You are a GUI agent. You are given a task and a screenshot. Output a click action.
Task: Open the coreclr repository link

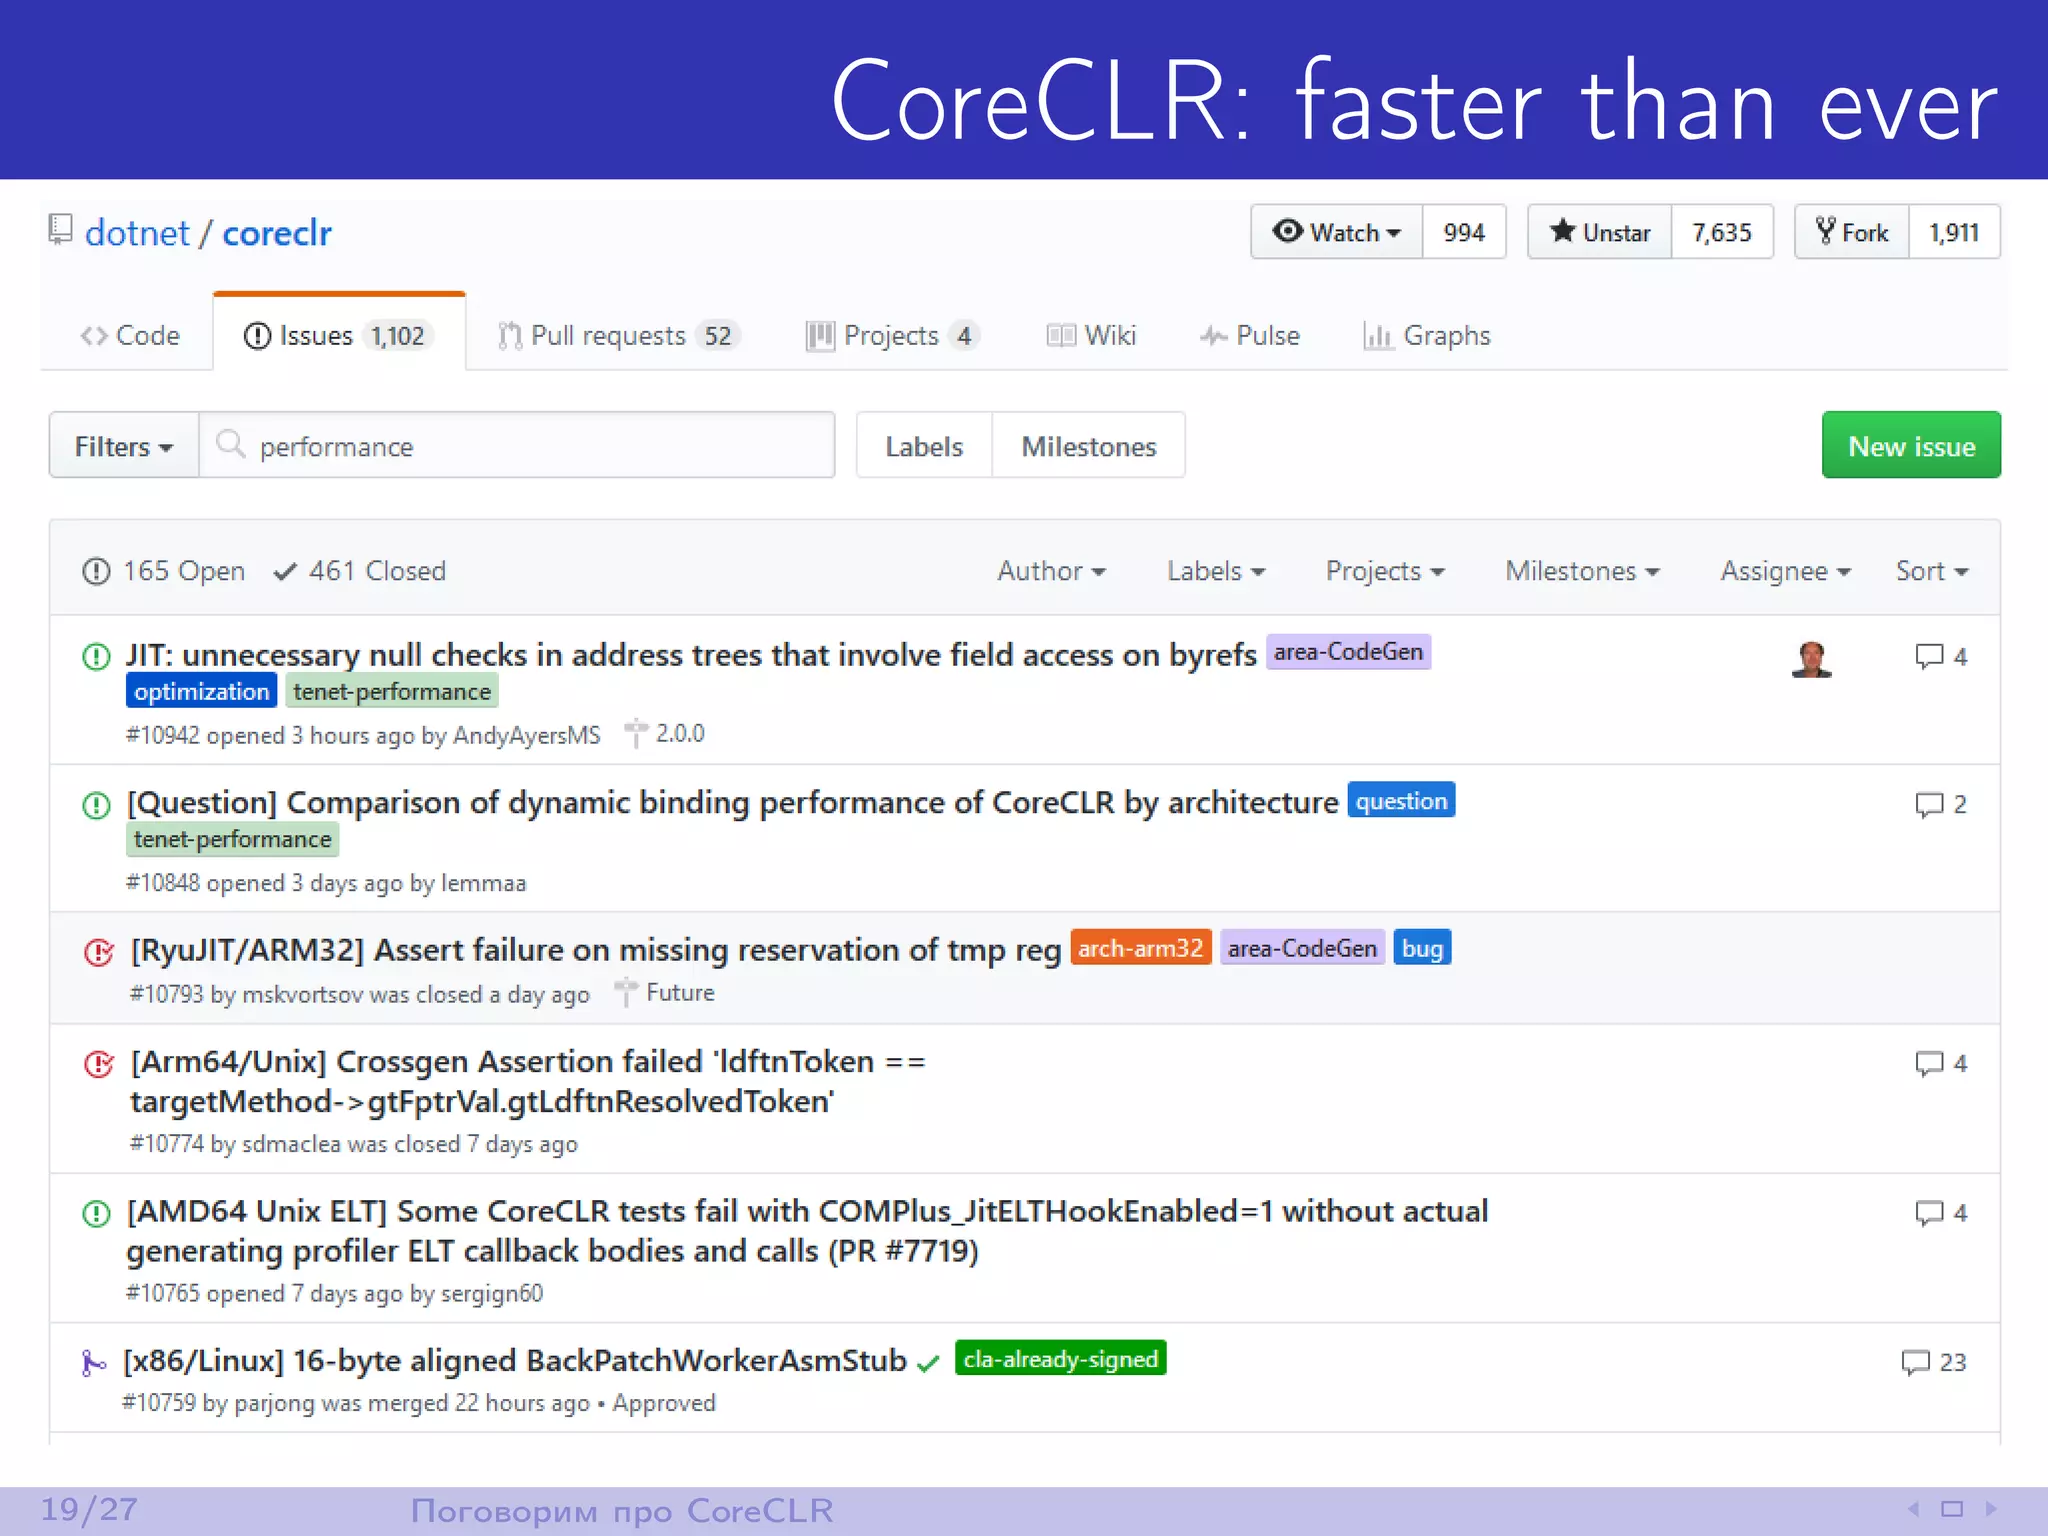point(277,233)
